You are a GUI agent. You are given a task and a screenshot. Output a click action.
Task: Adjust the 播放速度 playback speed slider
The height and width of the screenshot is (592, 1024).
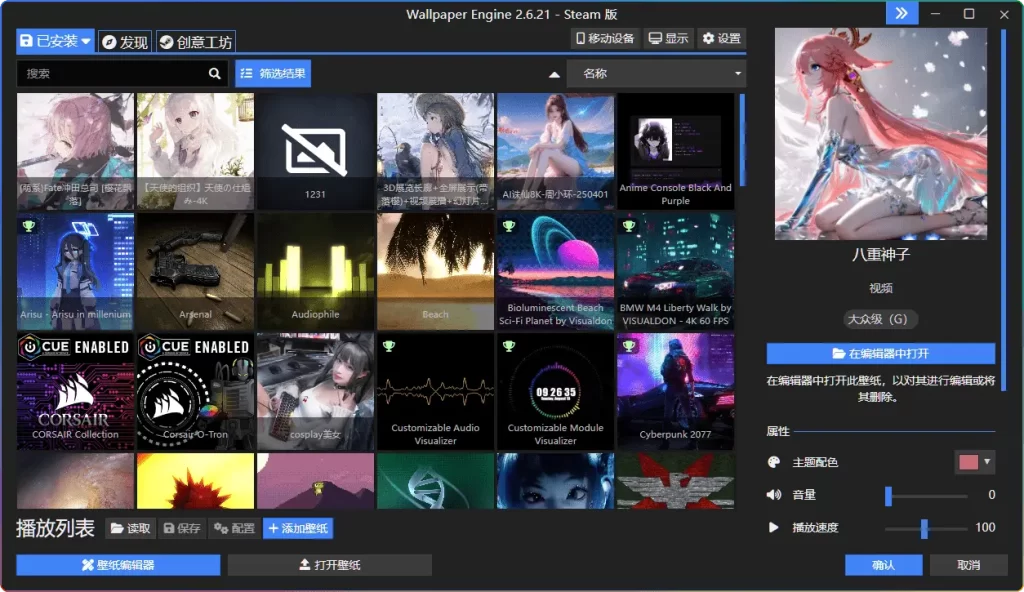pyautogui.click(x=926, y=528)
